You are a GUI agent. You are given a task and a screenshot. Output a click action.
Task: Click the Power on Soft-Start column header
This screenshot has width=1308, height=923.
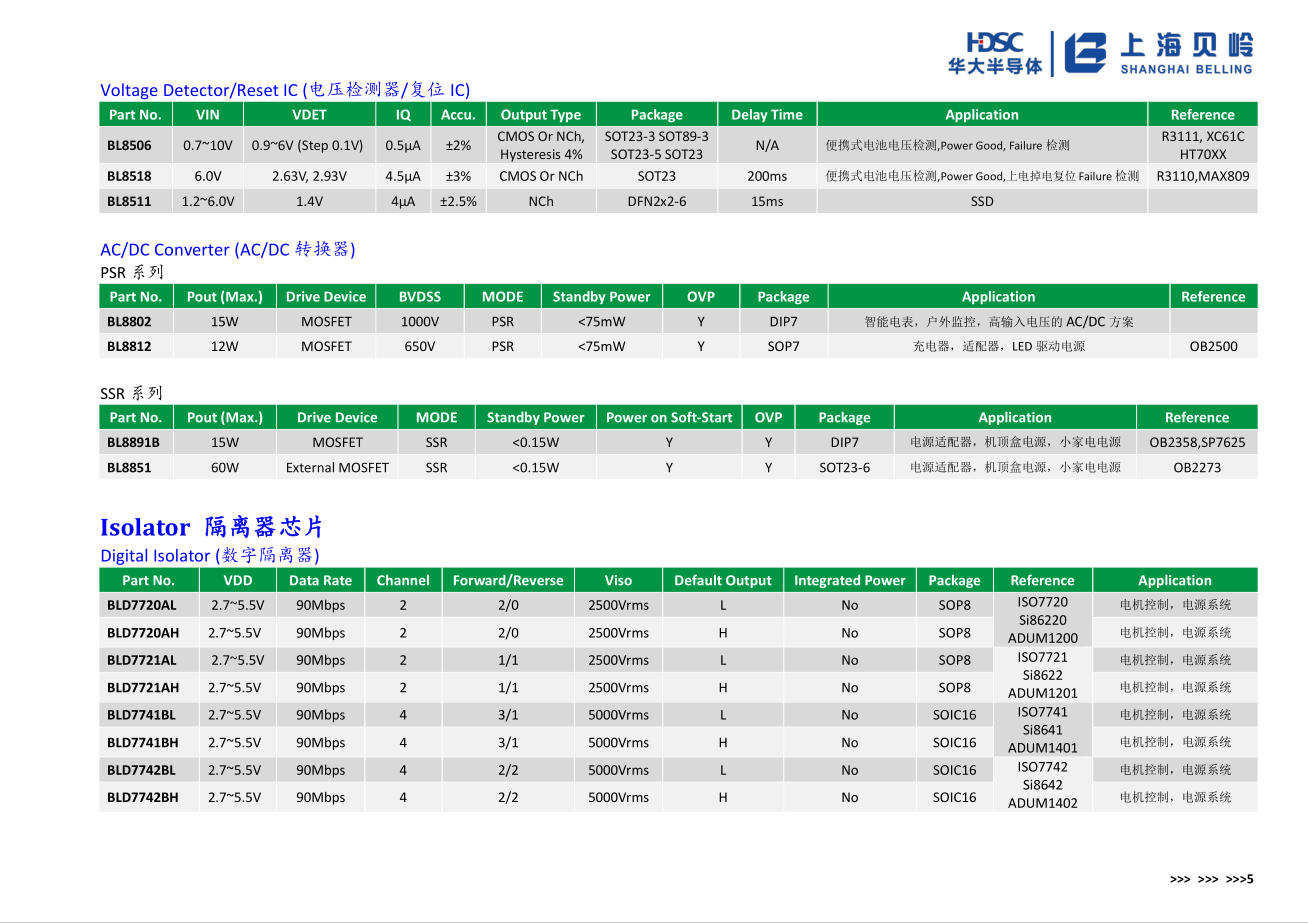point(669,417)
